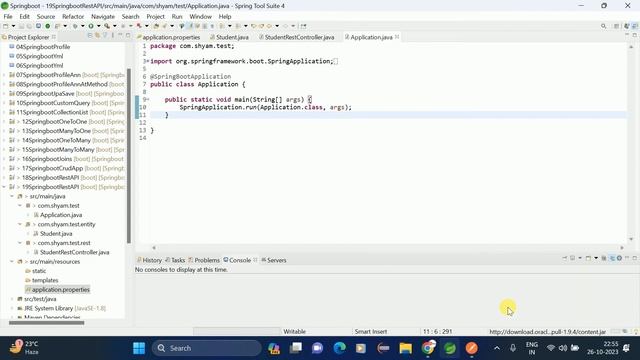Click Open Console icon in Console toolbar
The height and width of the screenshot is (360, 640).
coord(588,258)
